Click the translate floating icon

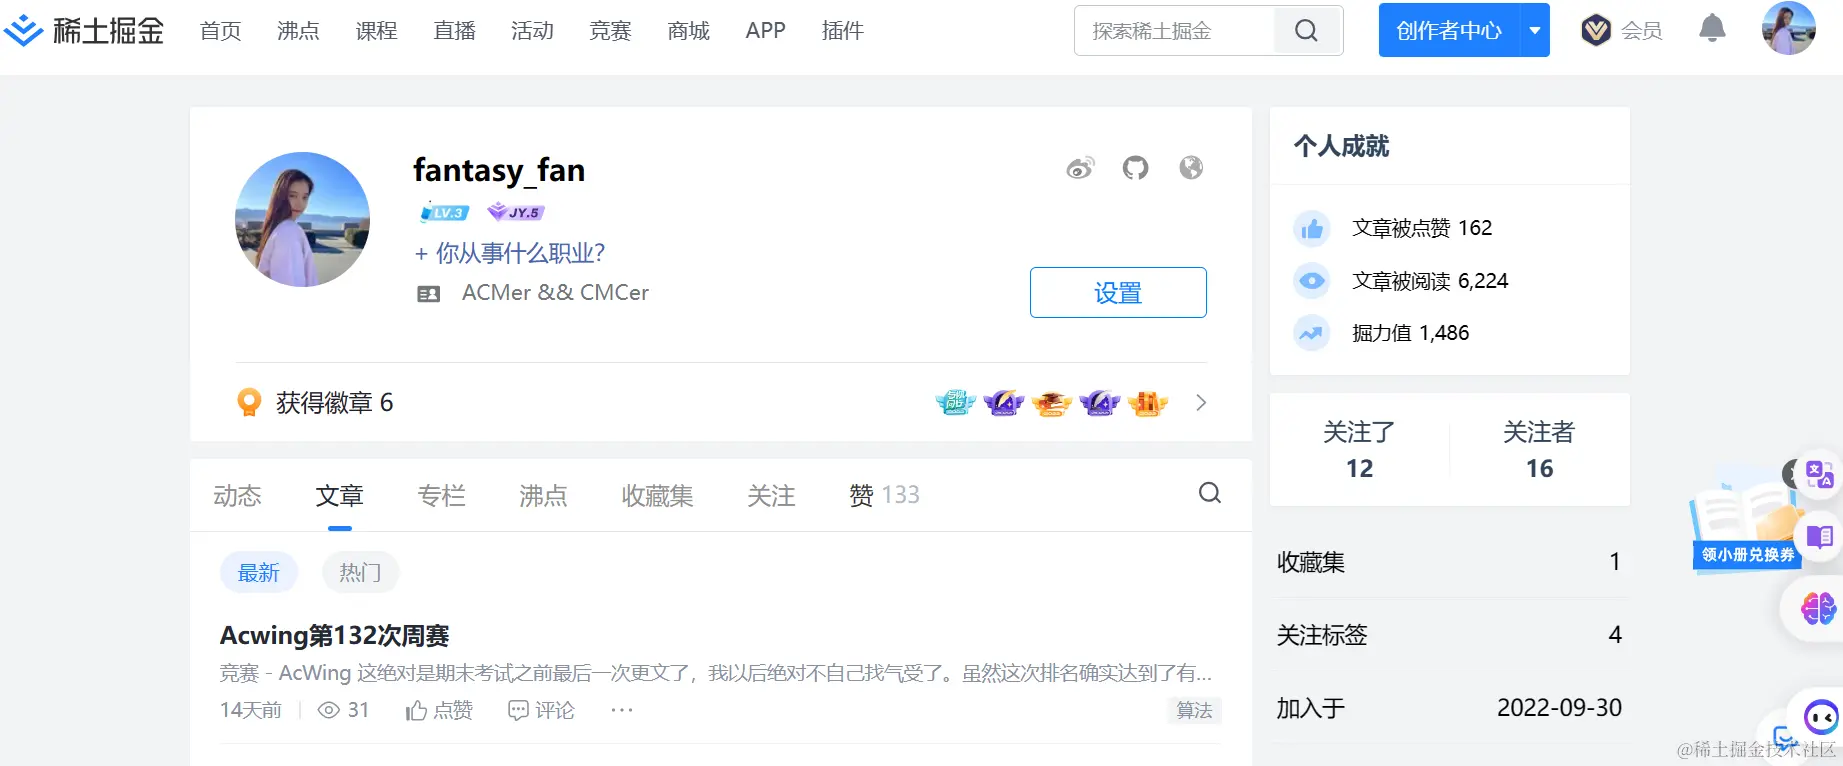pyautogui.click(x=1819, y=474)
